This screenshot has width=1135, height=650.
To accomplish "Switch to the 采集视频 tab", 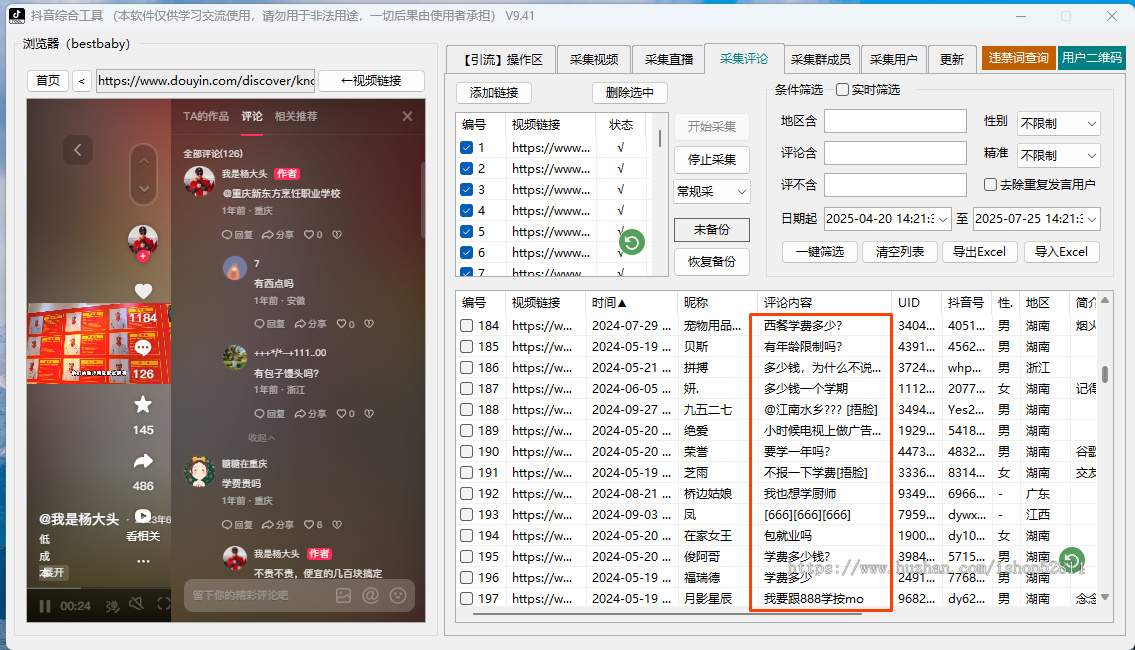I will (x=594, y=59).
